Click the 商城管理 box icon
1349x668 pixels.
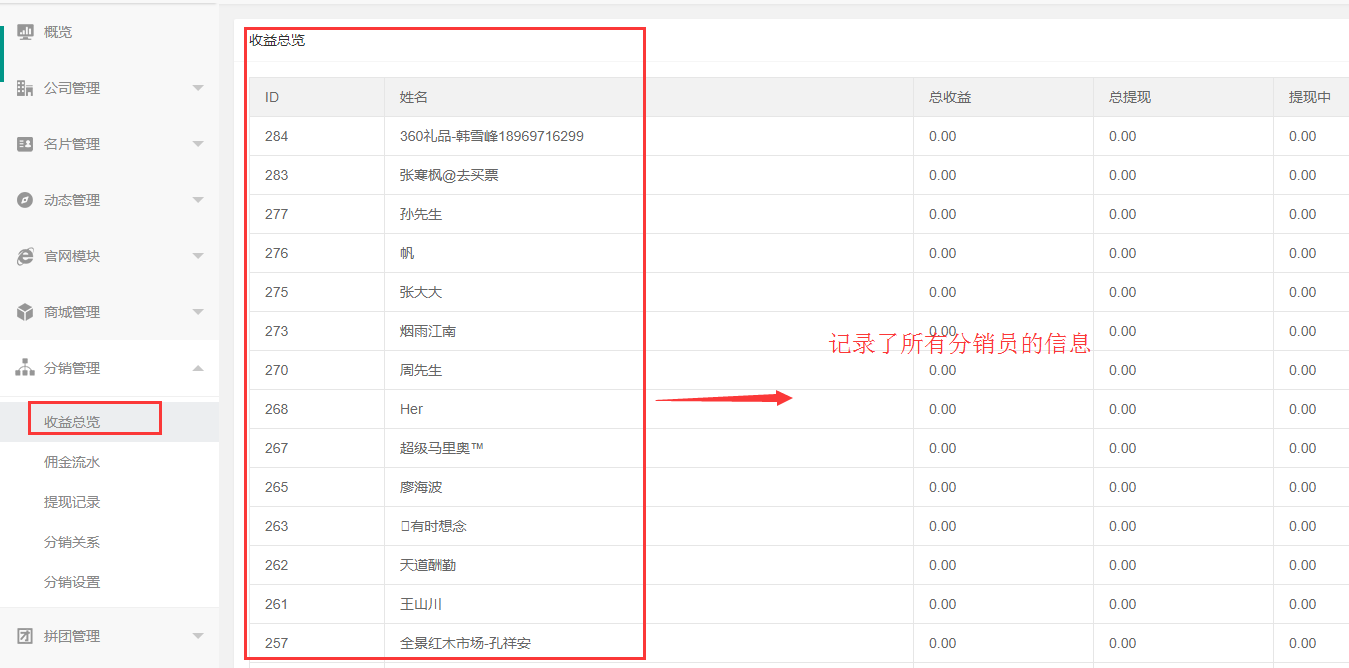pos(25,312)
